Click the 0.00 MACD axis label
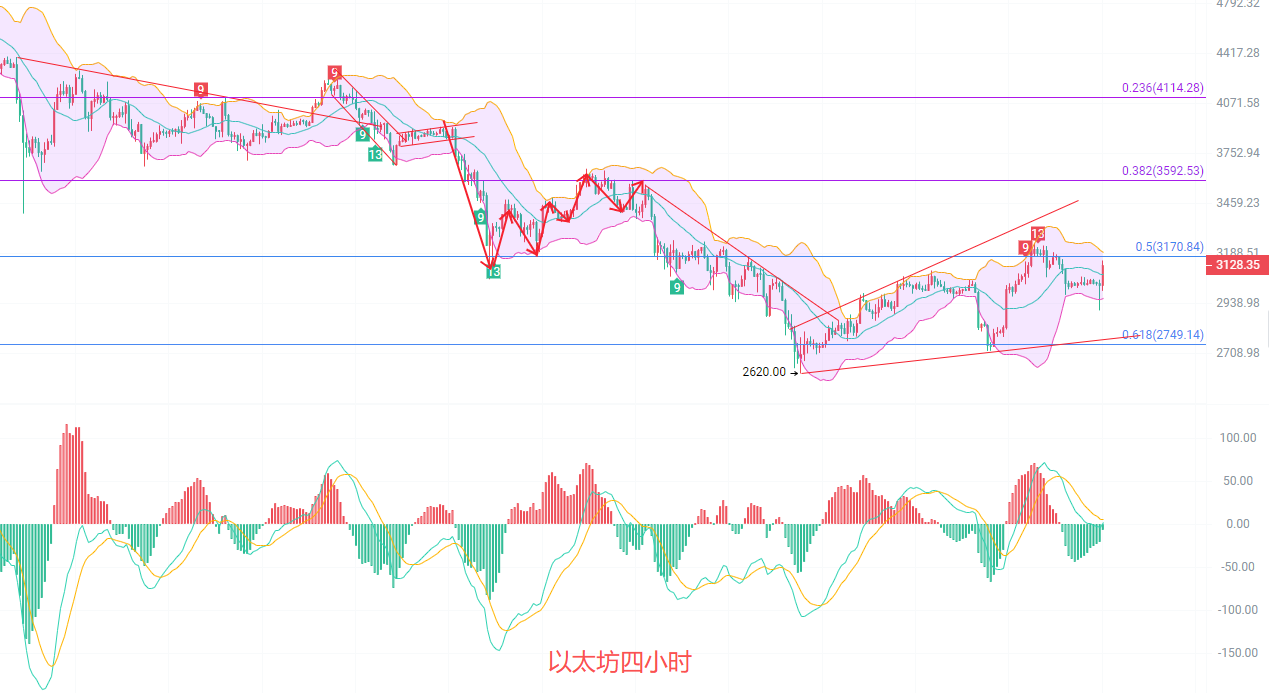This screenshot has height=693, width=1269. pyautogui.click(x=1237, y=523)
